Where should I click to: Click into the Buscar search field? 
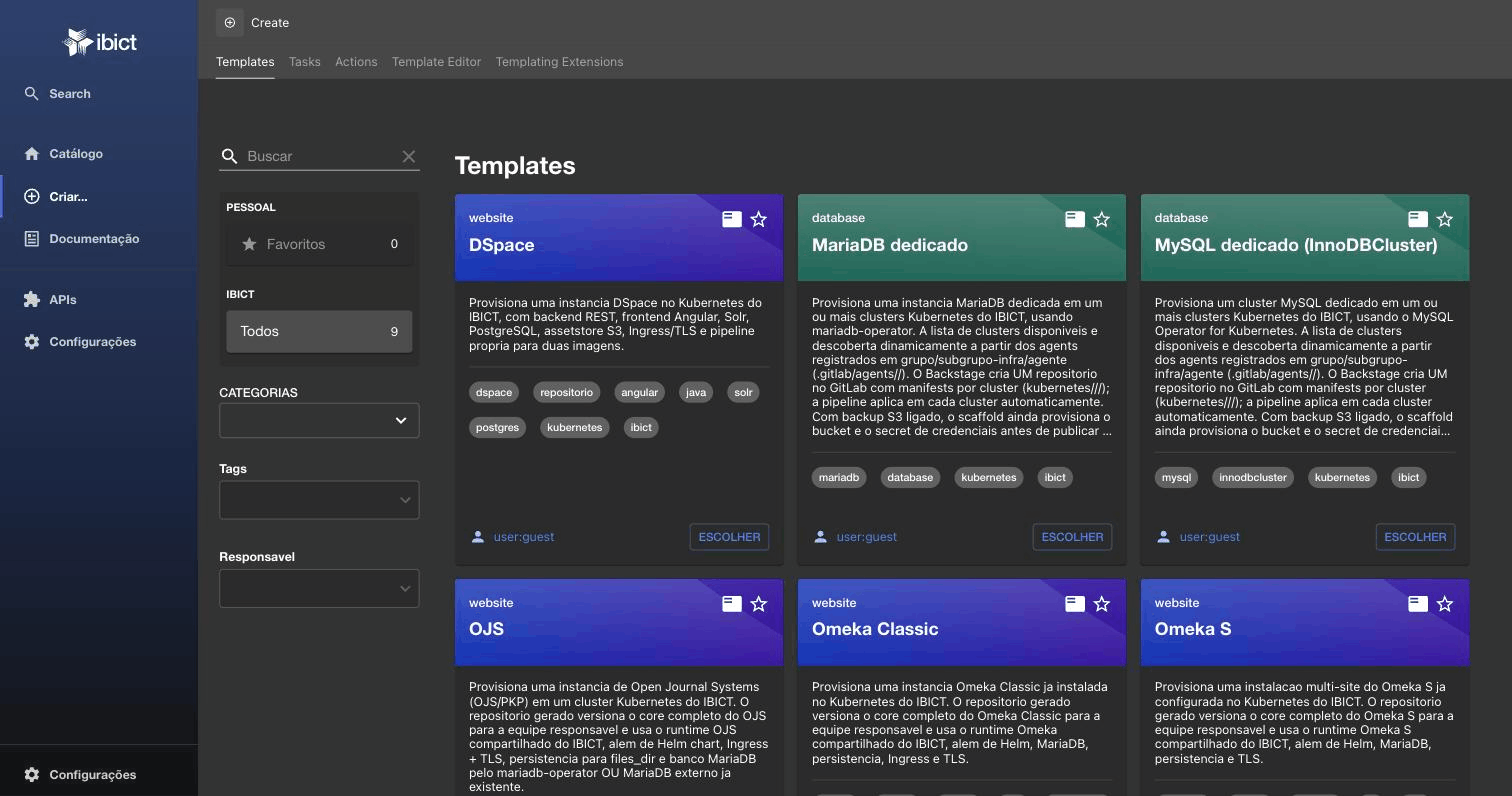point(319,156)
